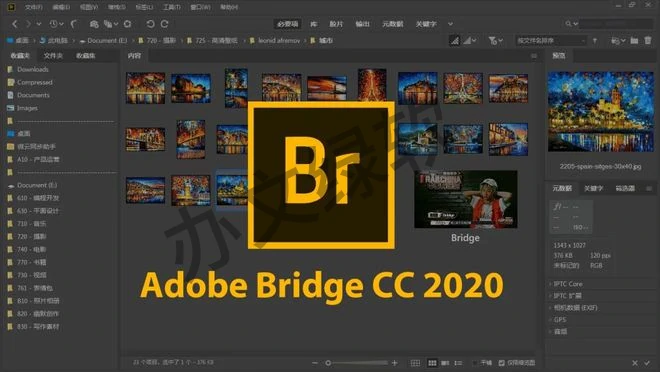Click the Open in Camera Raw aperture icon
The width and height of the screenshot is (660, 372).
[x=127, y=24]
